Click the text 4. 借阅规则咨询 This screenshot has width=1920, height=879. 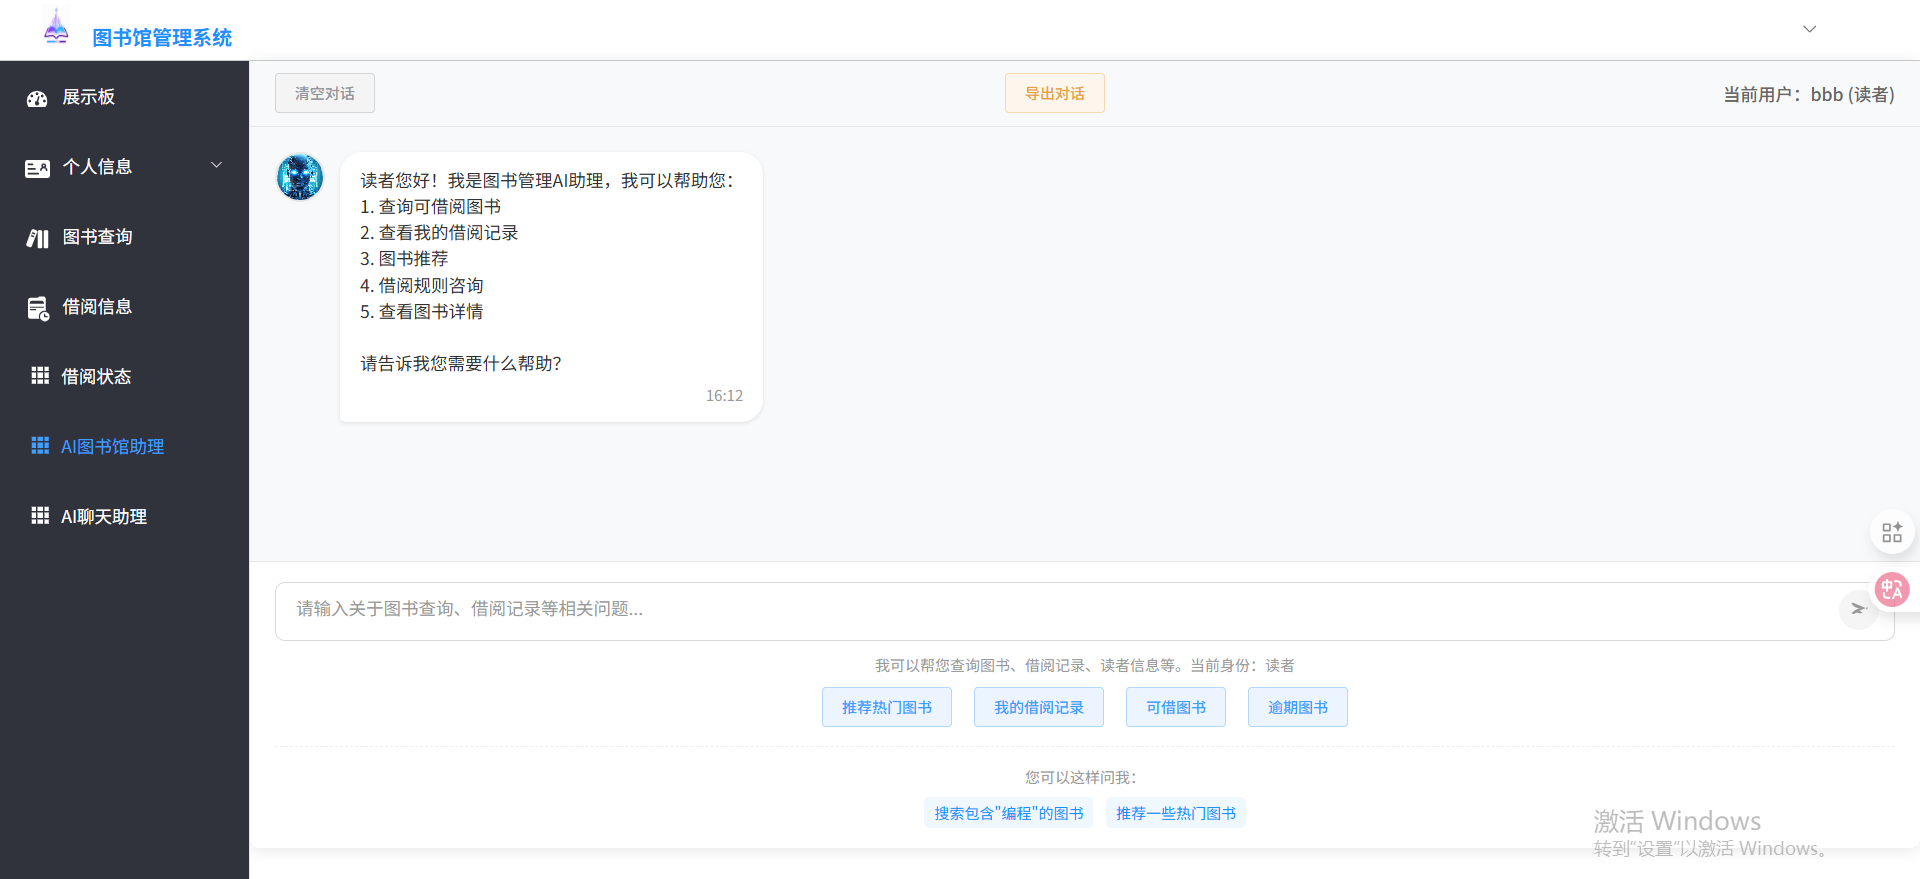pos(422,286)
